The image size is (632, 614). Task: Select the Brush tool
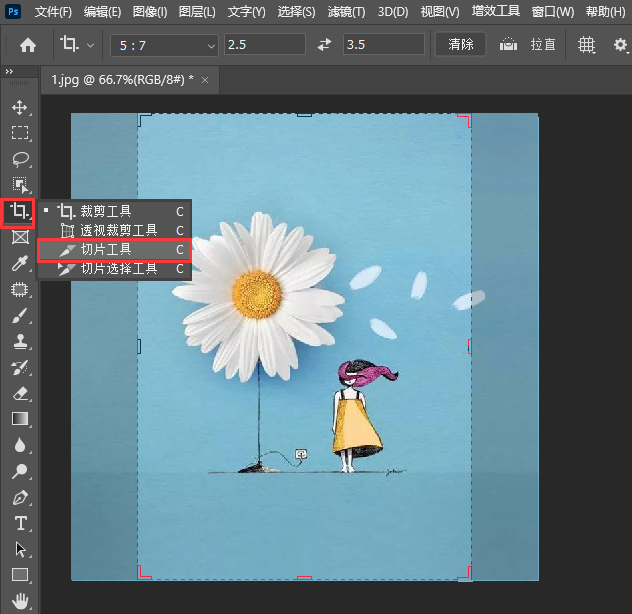(x=19, y=316)
